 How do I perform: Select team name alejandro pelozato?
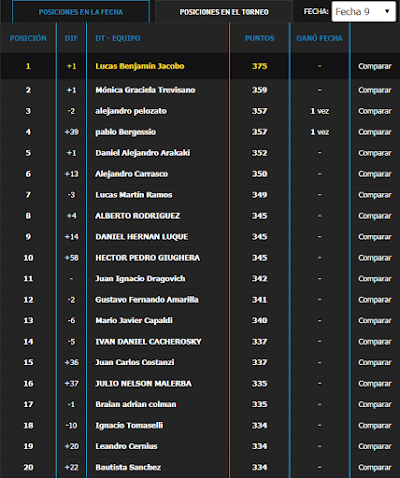coord(131,111)
